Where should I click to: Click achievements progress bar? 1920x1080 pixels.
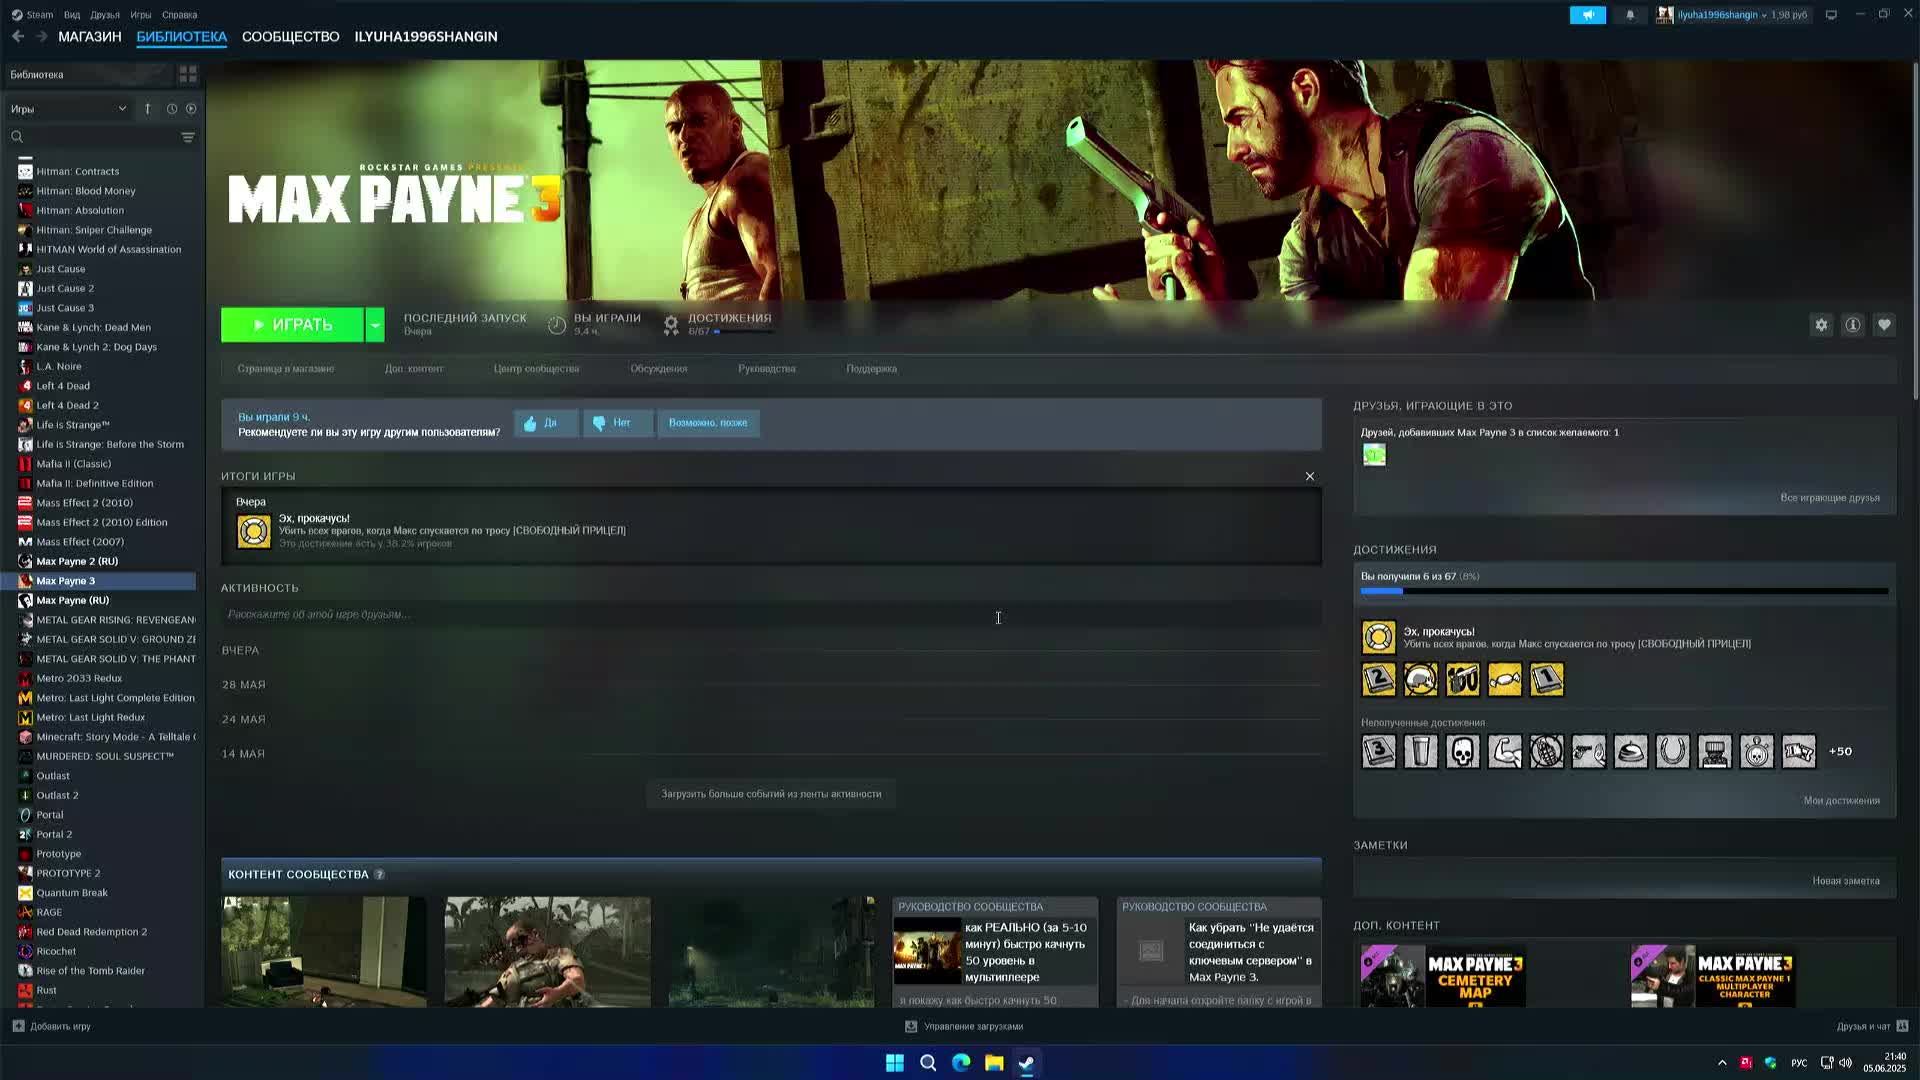tap(1624, 592)
